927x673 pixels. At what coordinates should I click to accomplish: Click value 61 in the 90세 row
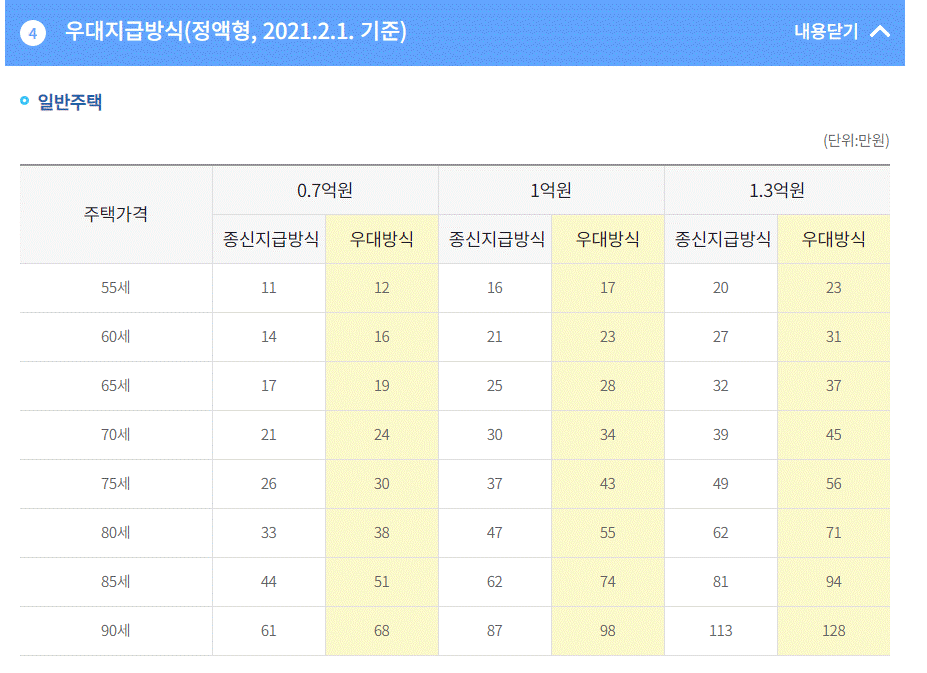[269, 631]
